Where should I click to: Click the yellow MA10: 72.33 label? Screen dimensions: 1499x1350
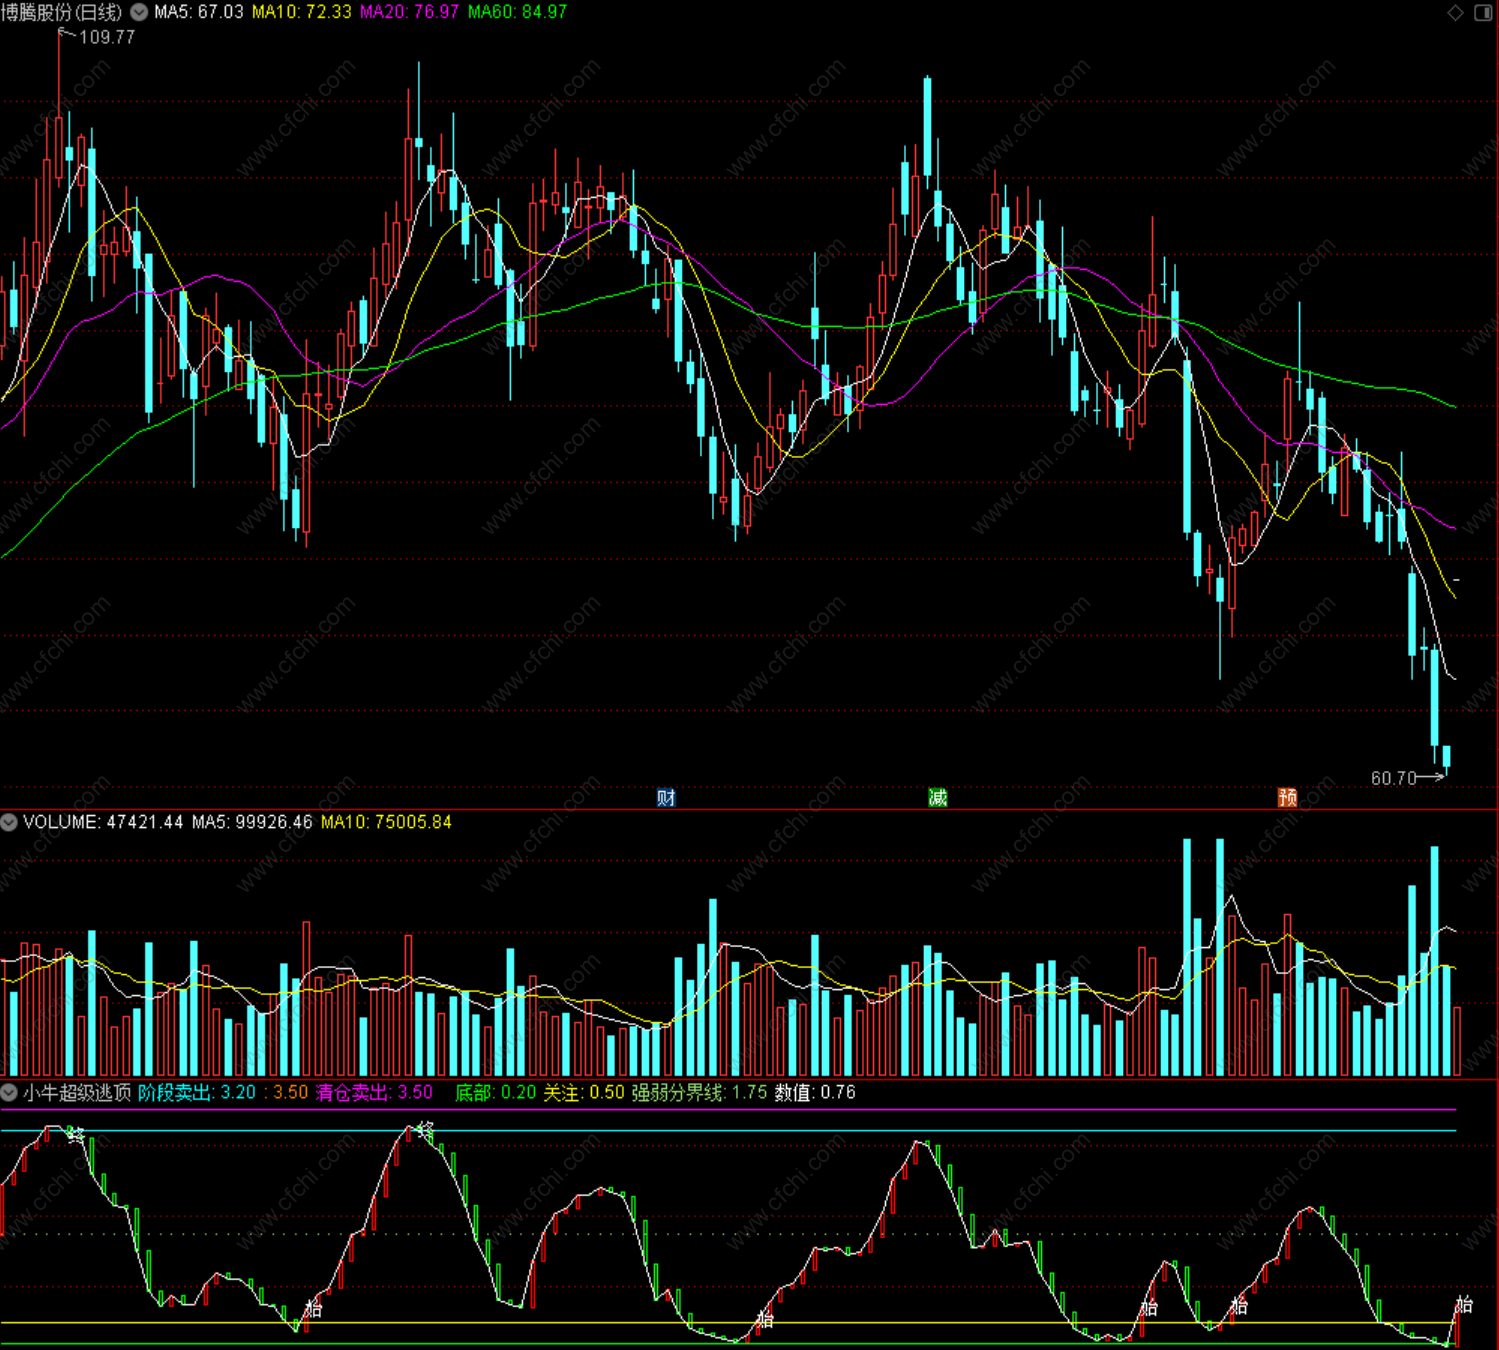click(x=302, y=12)
